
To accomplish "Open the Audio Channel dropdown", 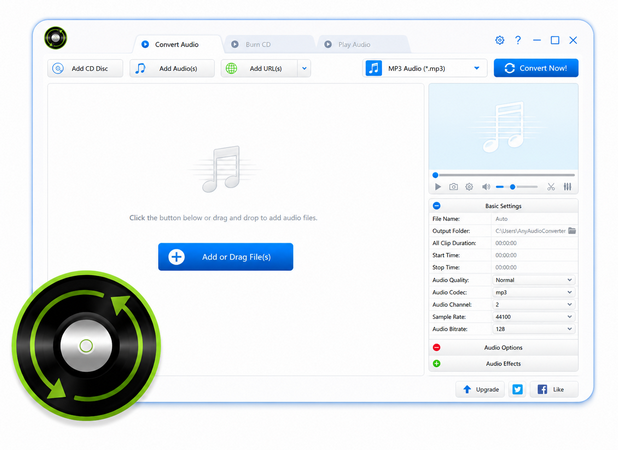I will coord(534,305).
